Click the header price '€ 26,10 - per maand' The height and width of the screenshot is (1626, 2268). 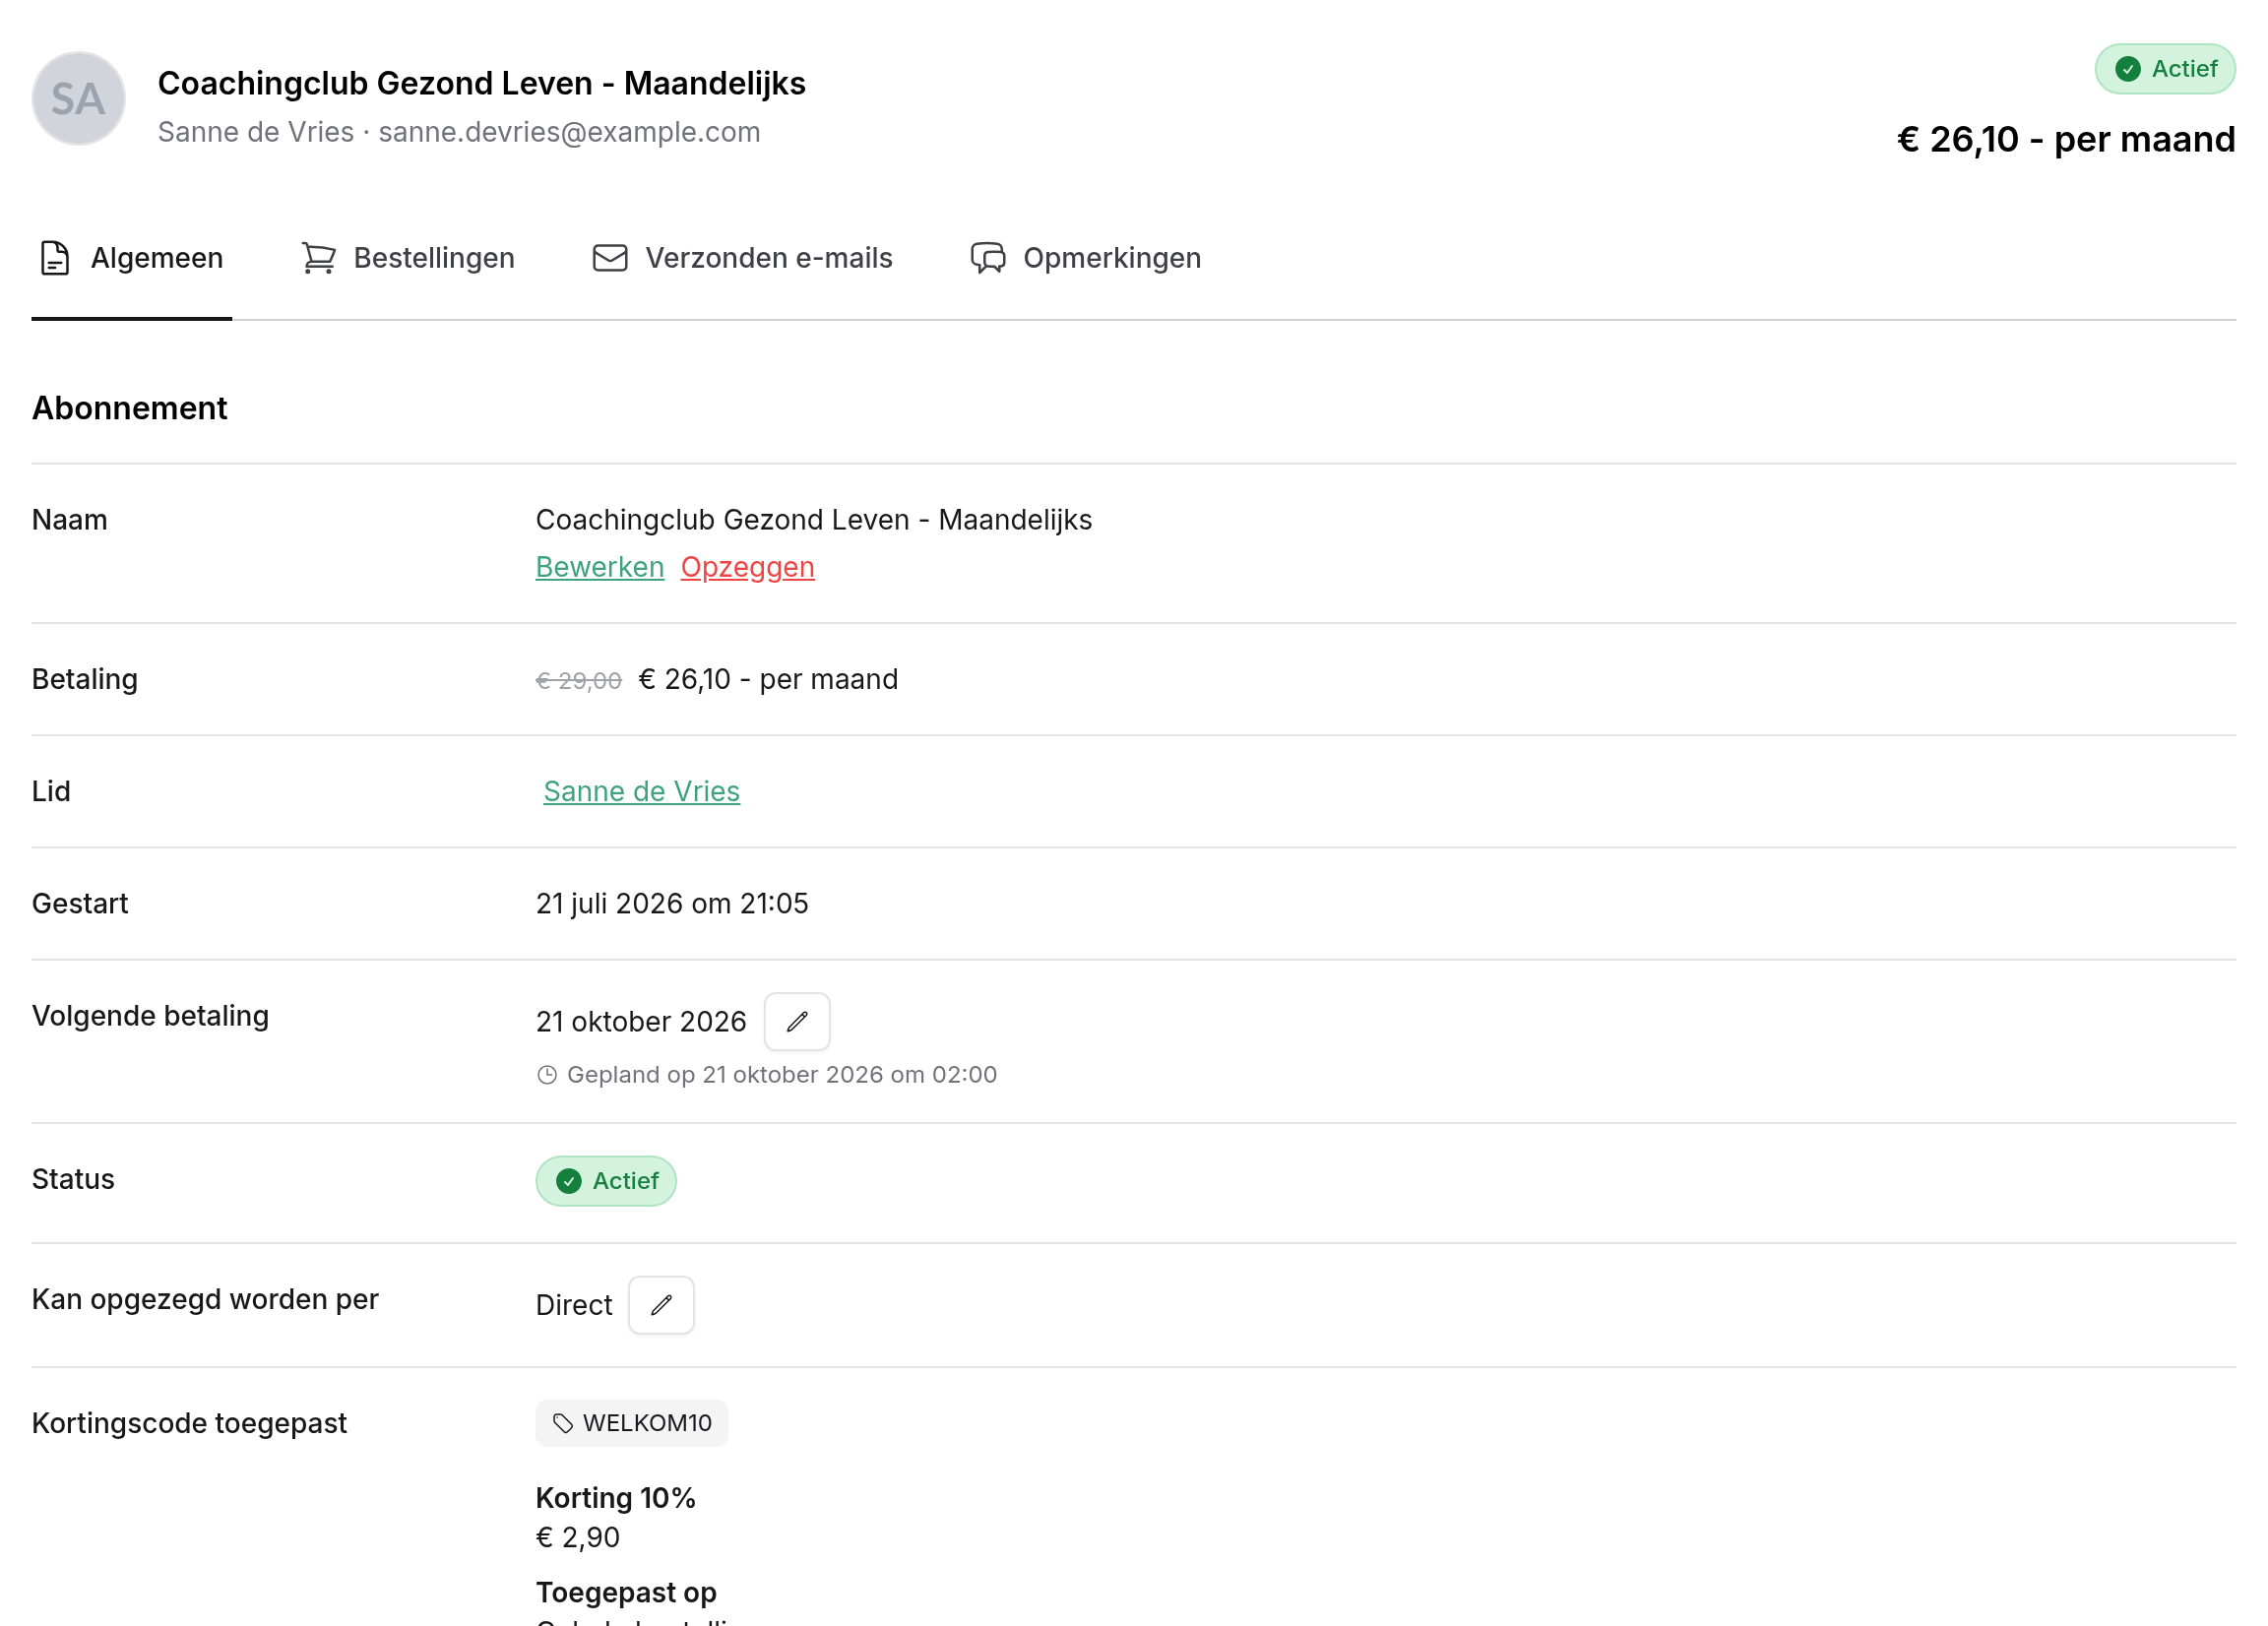pos(2066,139)
